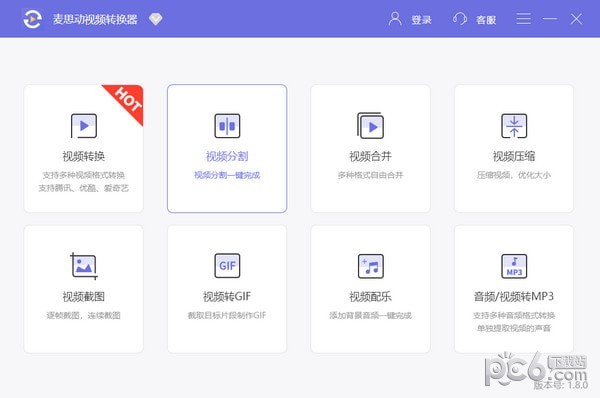Click the 麦思动视频转换器 app title
Image resolution: width=600 pixels, height=398 pixels.
(x=95, y=19)
